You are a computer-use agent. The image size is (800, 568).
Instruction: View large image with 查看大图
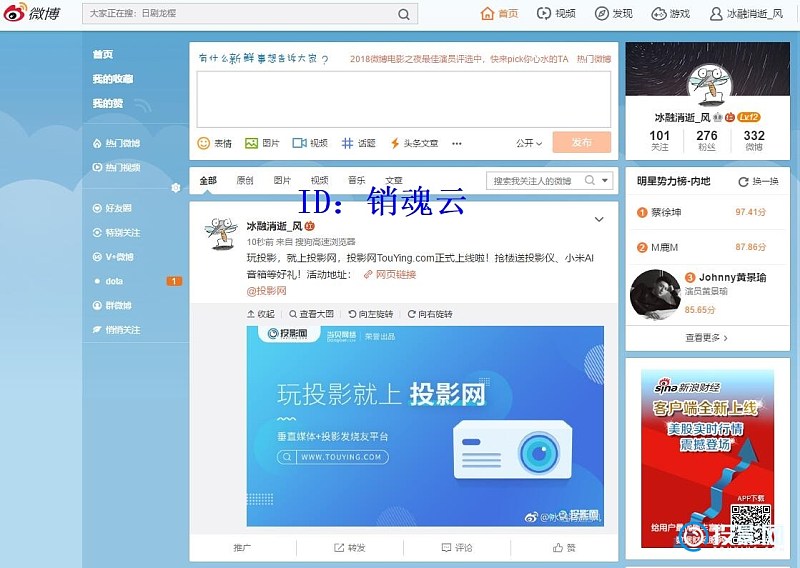(311, 314)
